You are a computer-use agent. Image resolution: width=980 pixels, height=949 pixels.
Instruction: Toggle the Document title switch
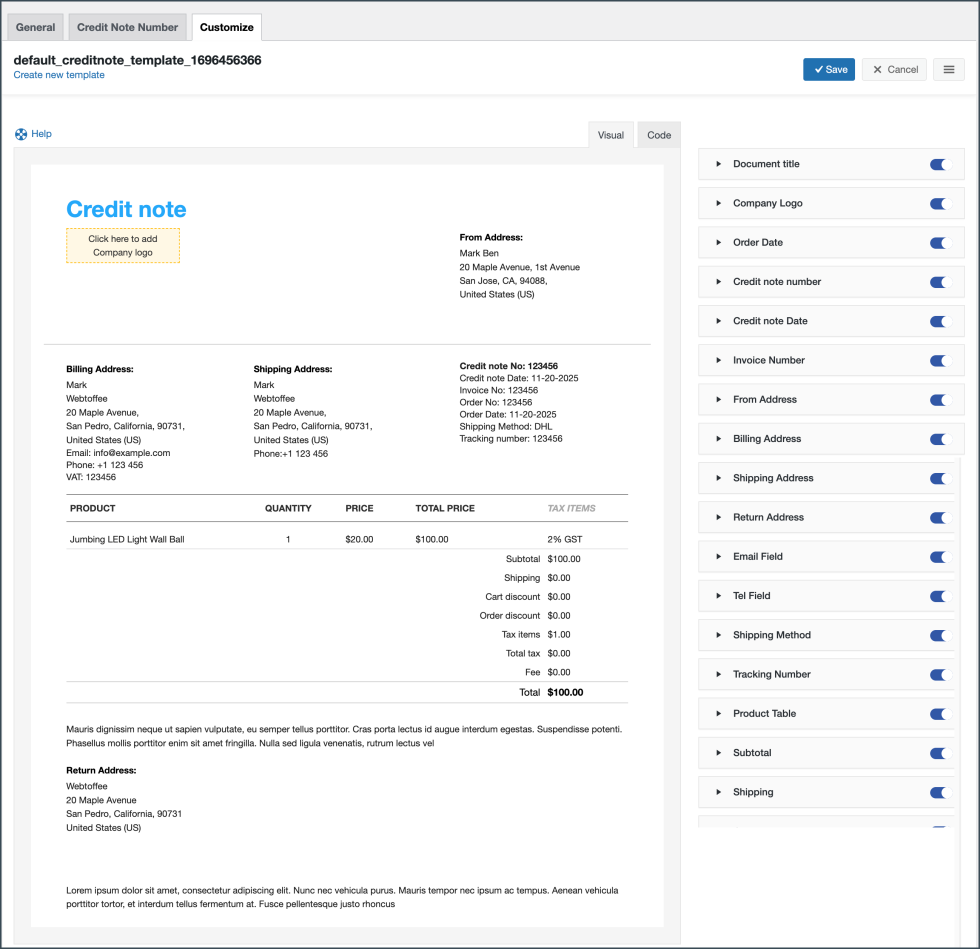point(941,164)
